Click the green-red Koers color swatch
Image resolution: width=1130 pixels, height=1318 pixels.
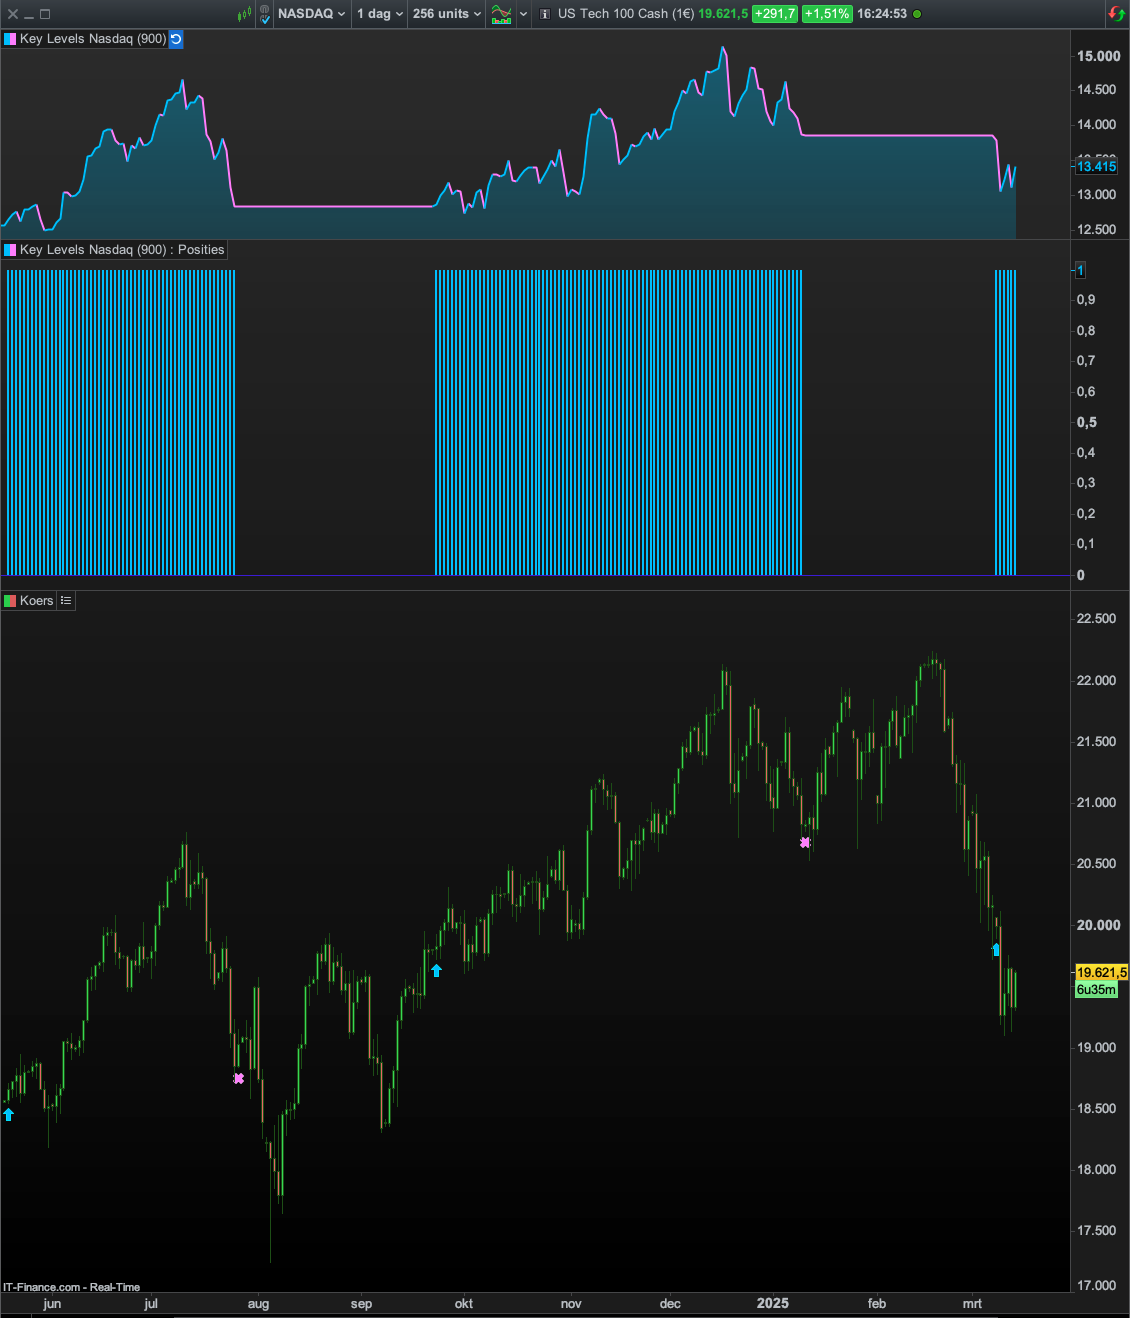(x=10, y=601)
